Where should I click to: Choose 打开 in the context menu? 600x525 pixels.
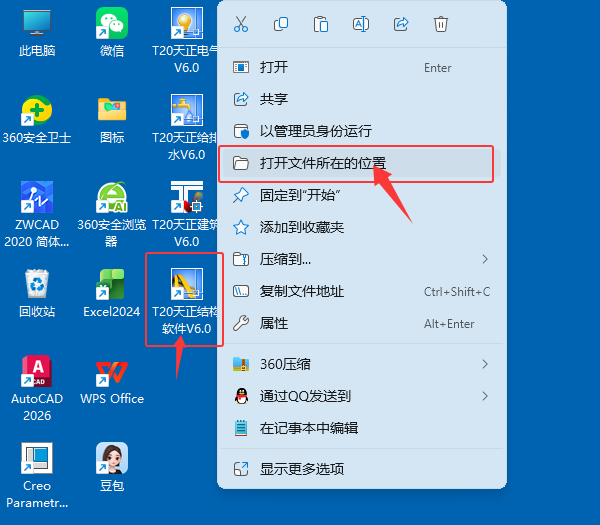pyautogui.click(x=362, y=67)
